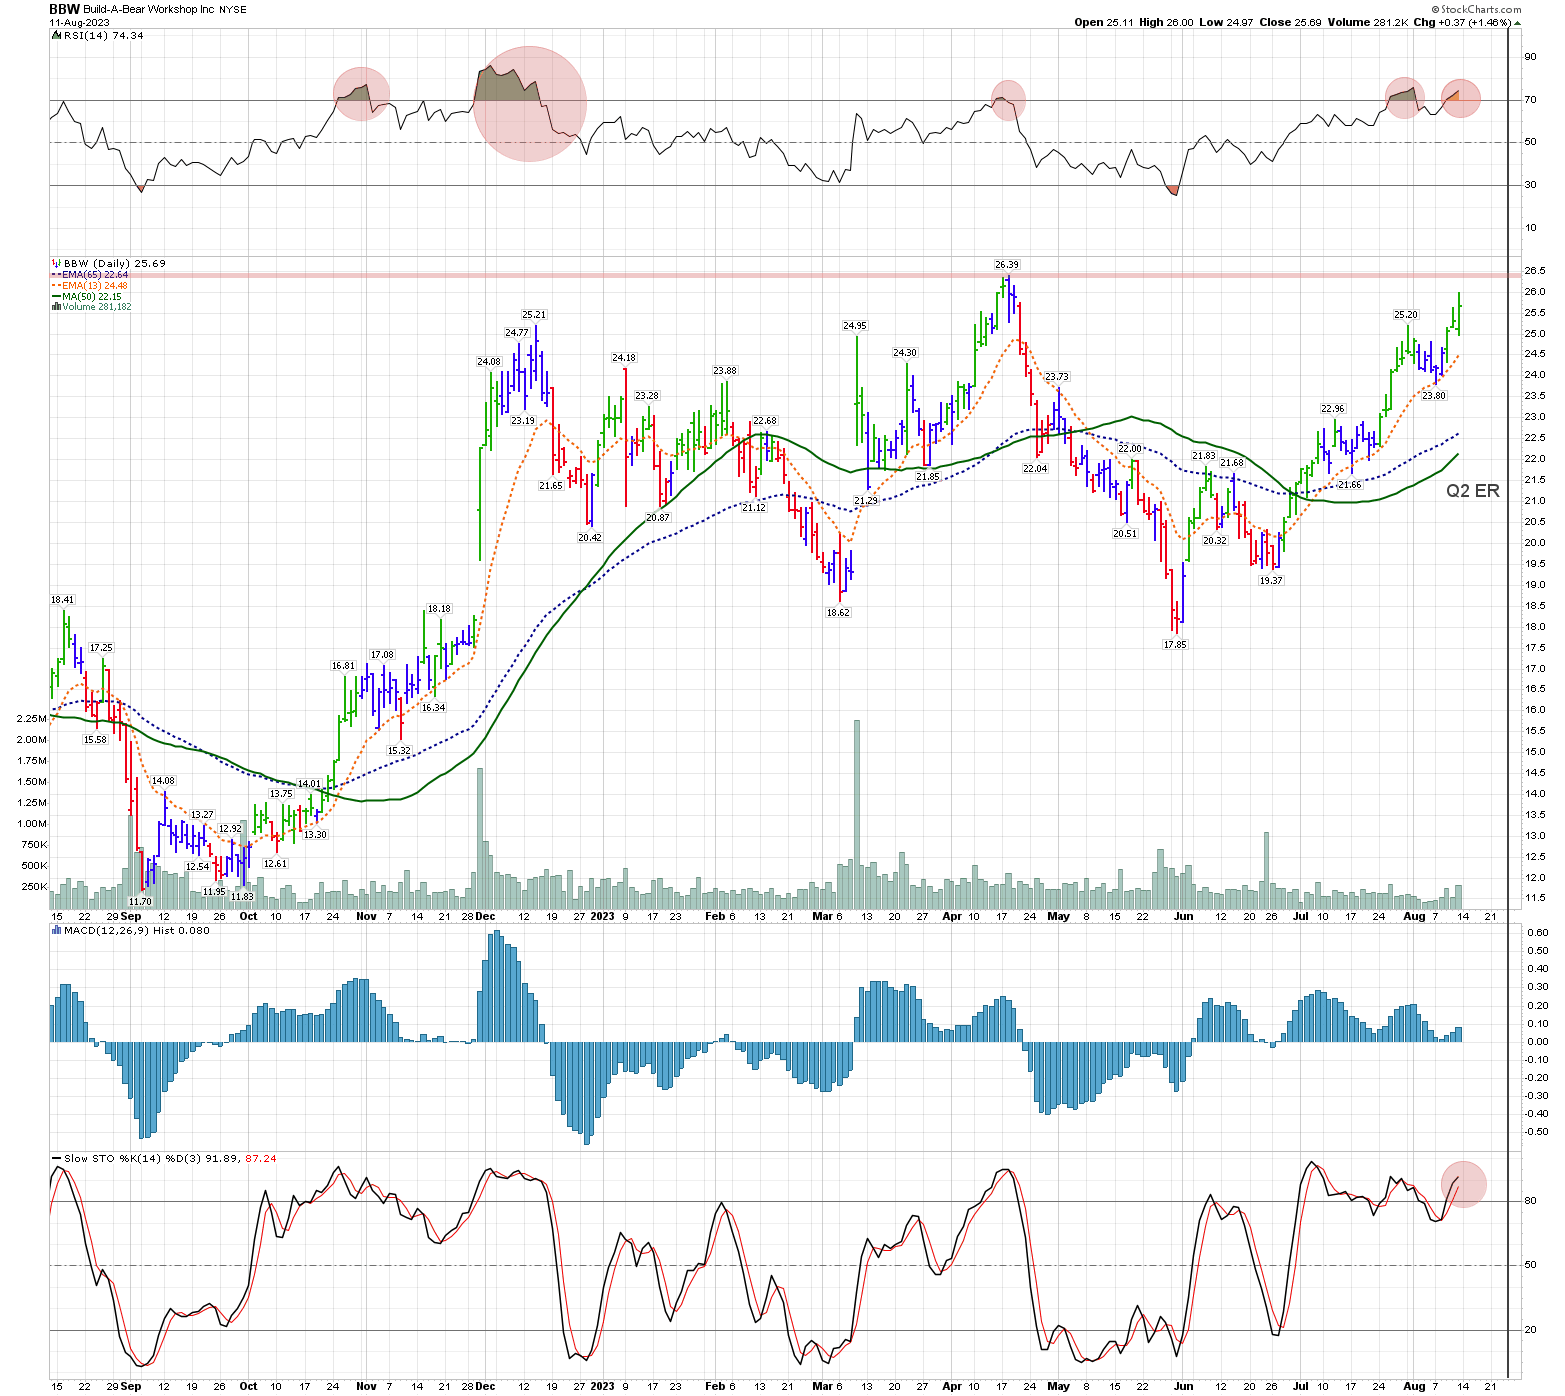The width and height of the screenshot is (1565, 1396).
Task: Click the 18.41 price label
Action: [x=62, y=599]
